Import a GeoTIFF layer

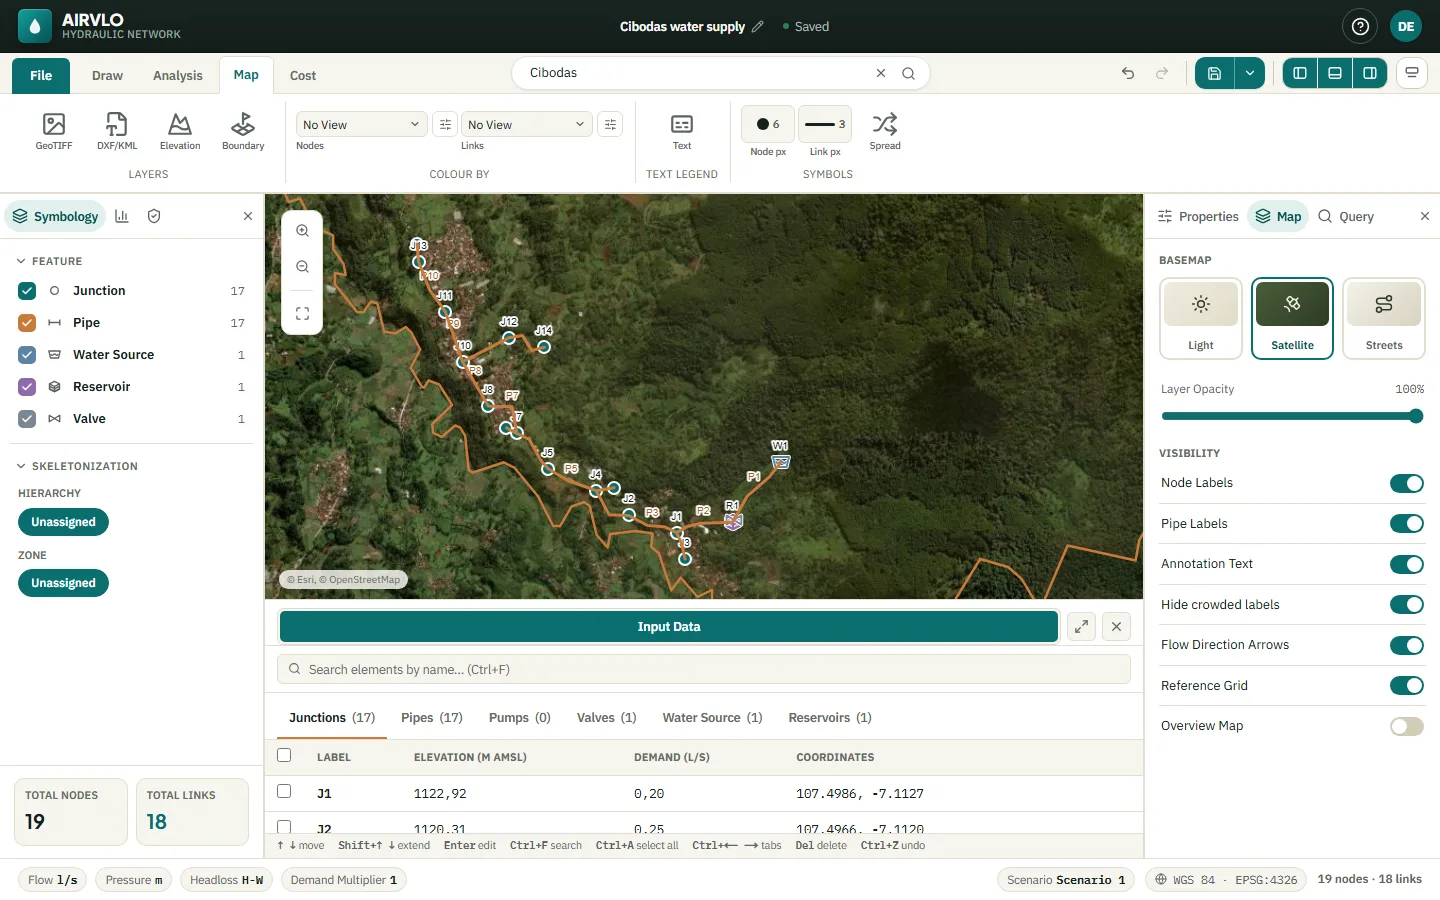click(54, 131)
